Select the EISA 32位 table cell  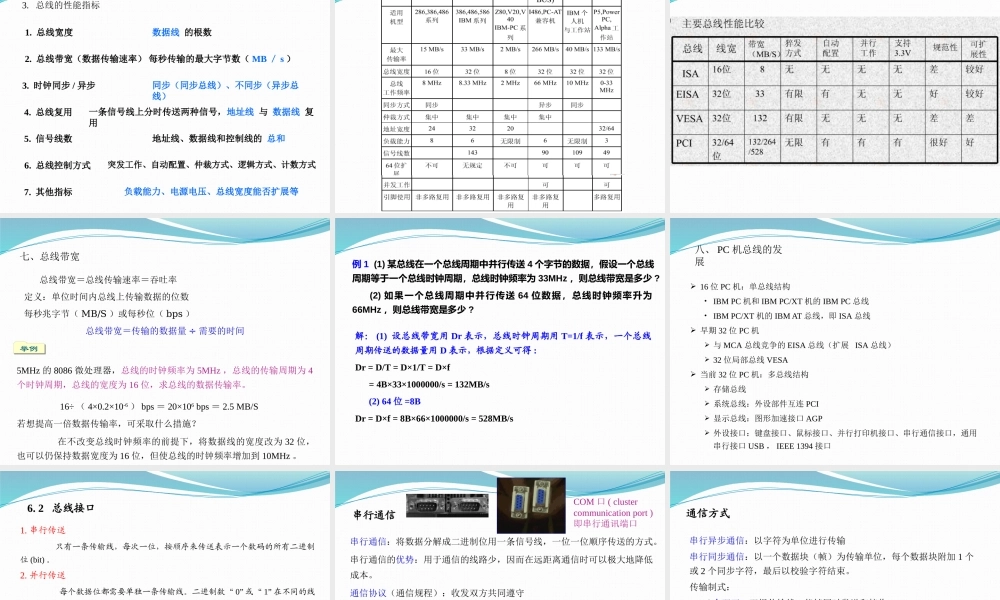point(721,93)
